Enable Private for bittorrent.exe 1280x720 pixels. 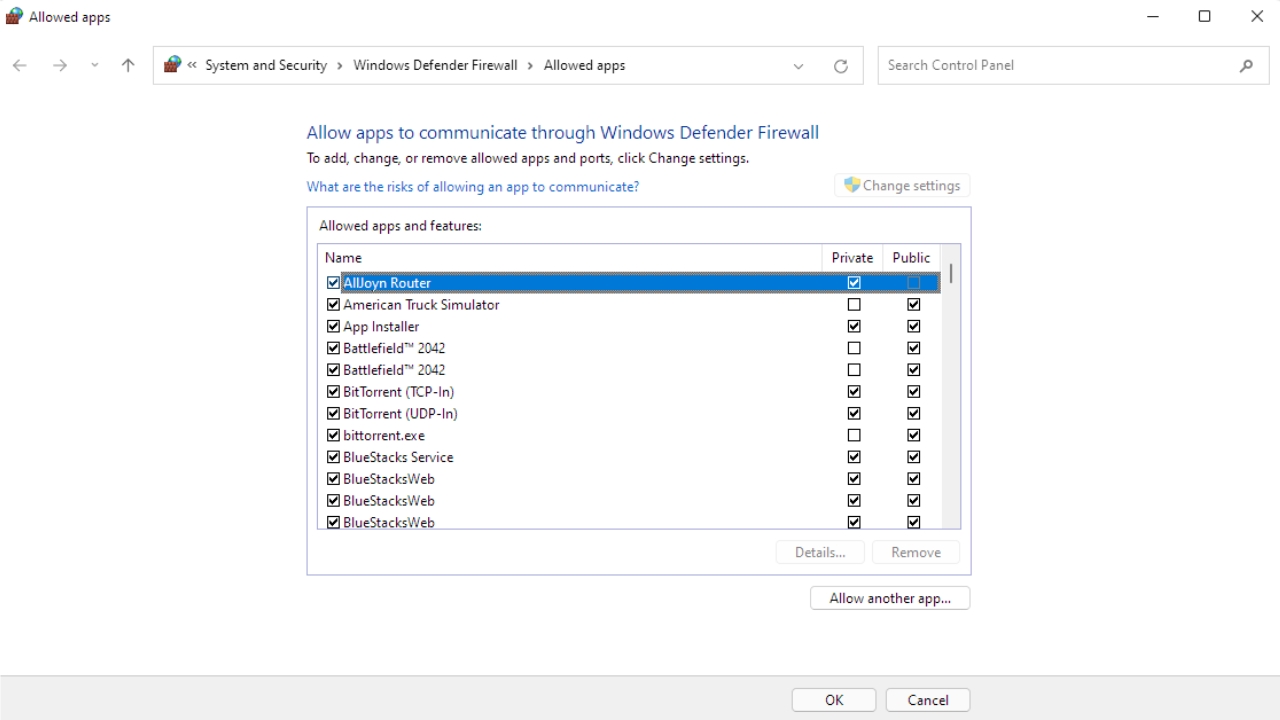coord(854,436)
